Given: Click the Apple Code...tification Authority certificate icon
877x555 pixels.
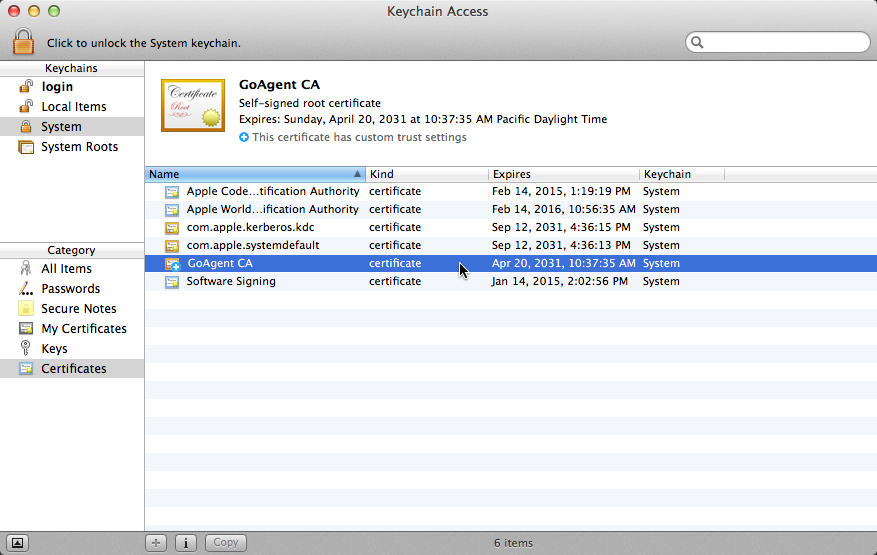Looking at the screenshot, I should tap(172, 192).
